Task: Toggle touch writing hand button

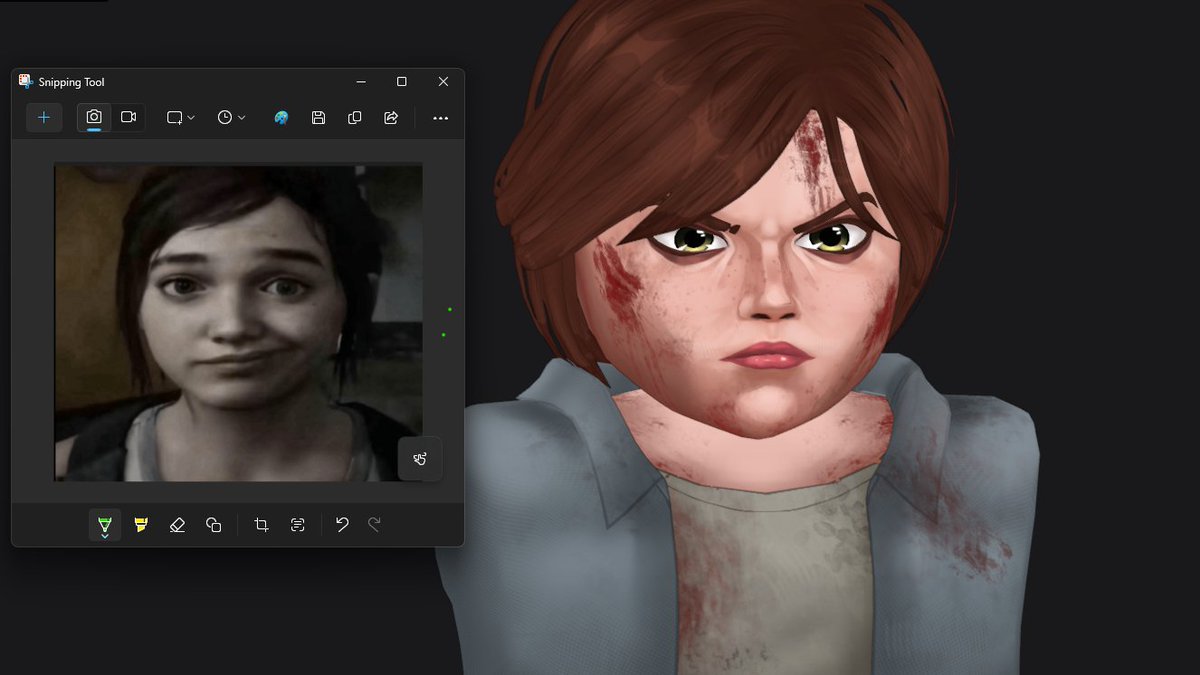Action: click(420, 459)
